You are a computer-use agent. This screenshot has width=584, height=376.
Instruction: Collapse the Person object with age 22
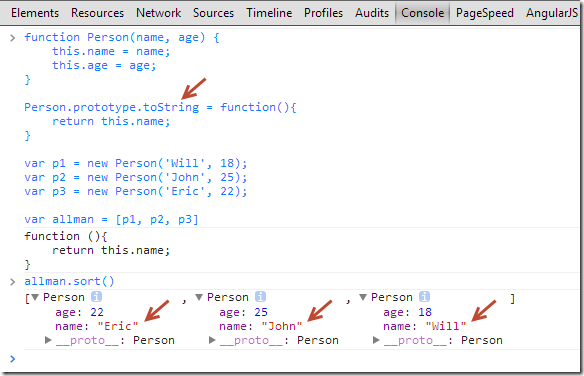coord(35,297)
